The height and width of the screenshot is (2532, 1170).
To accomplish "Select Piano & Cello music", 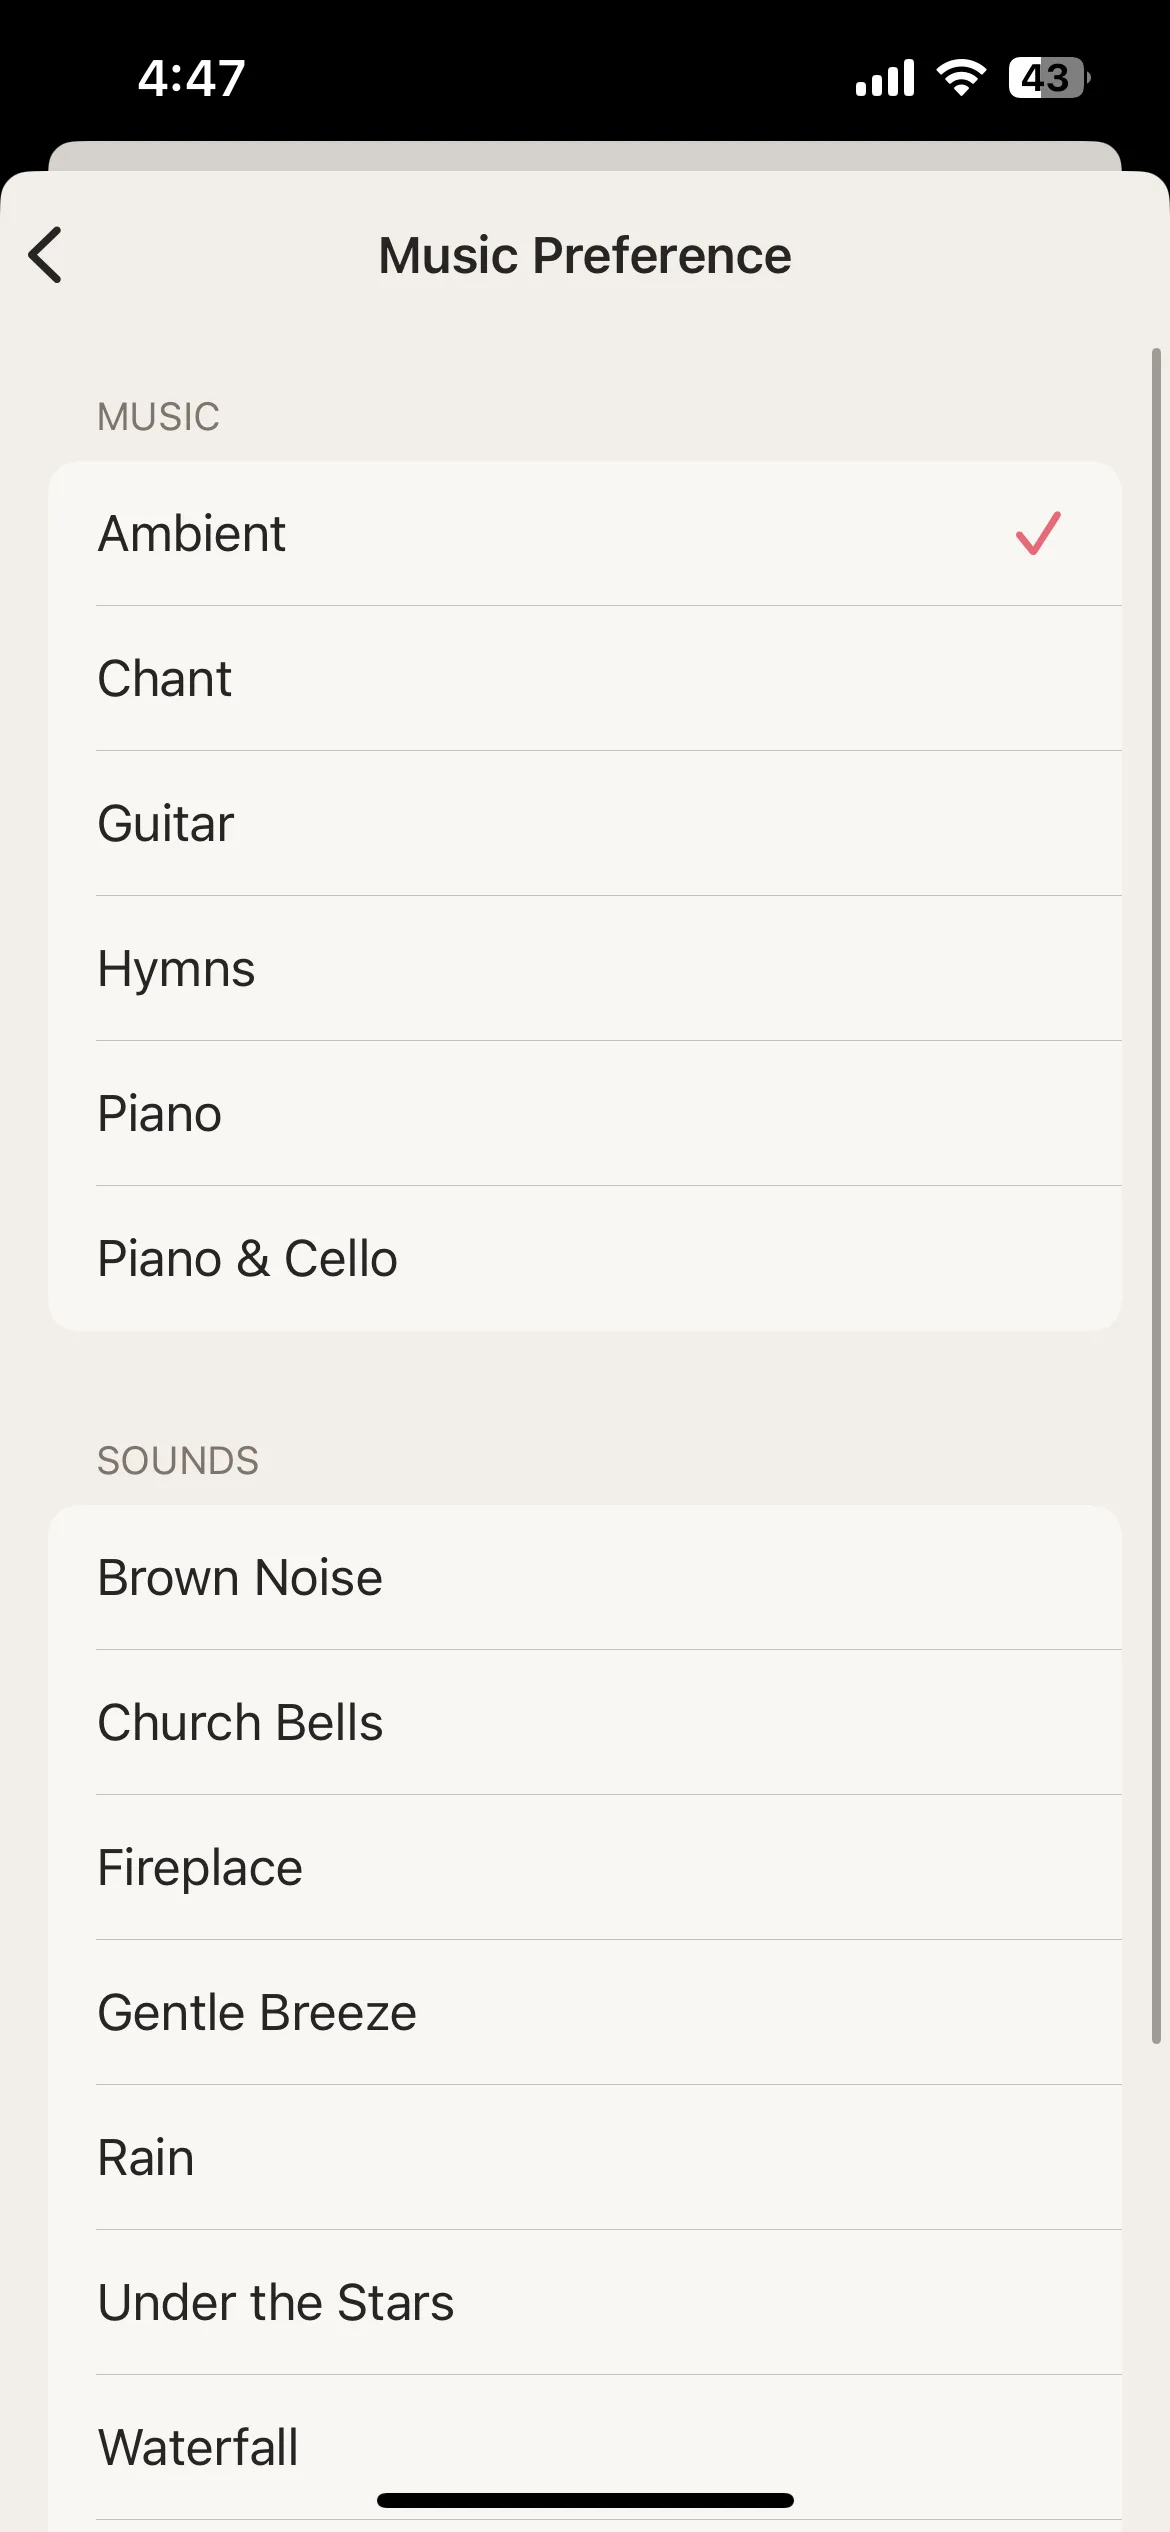I will pyautogui.click(x=585, y=1258).
